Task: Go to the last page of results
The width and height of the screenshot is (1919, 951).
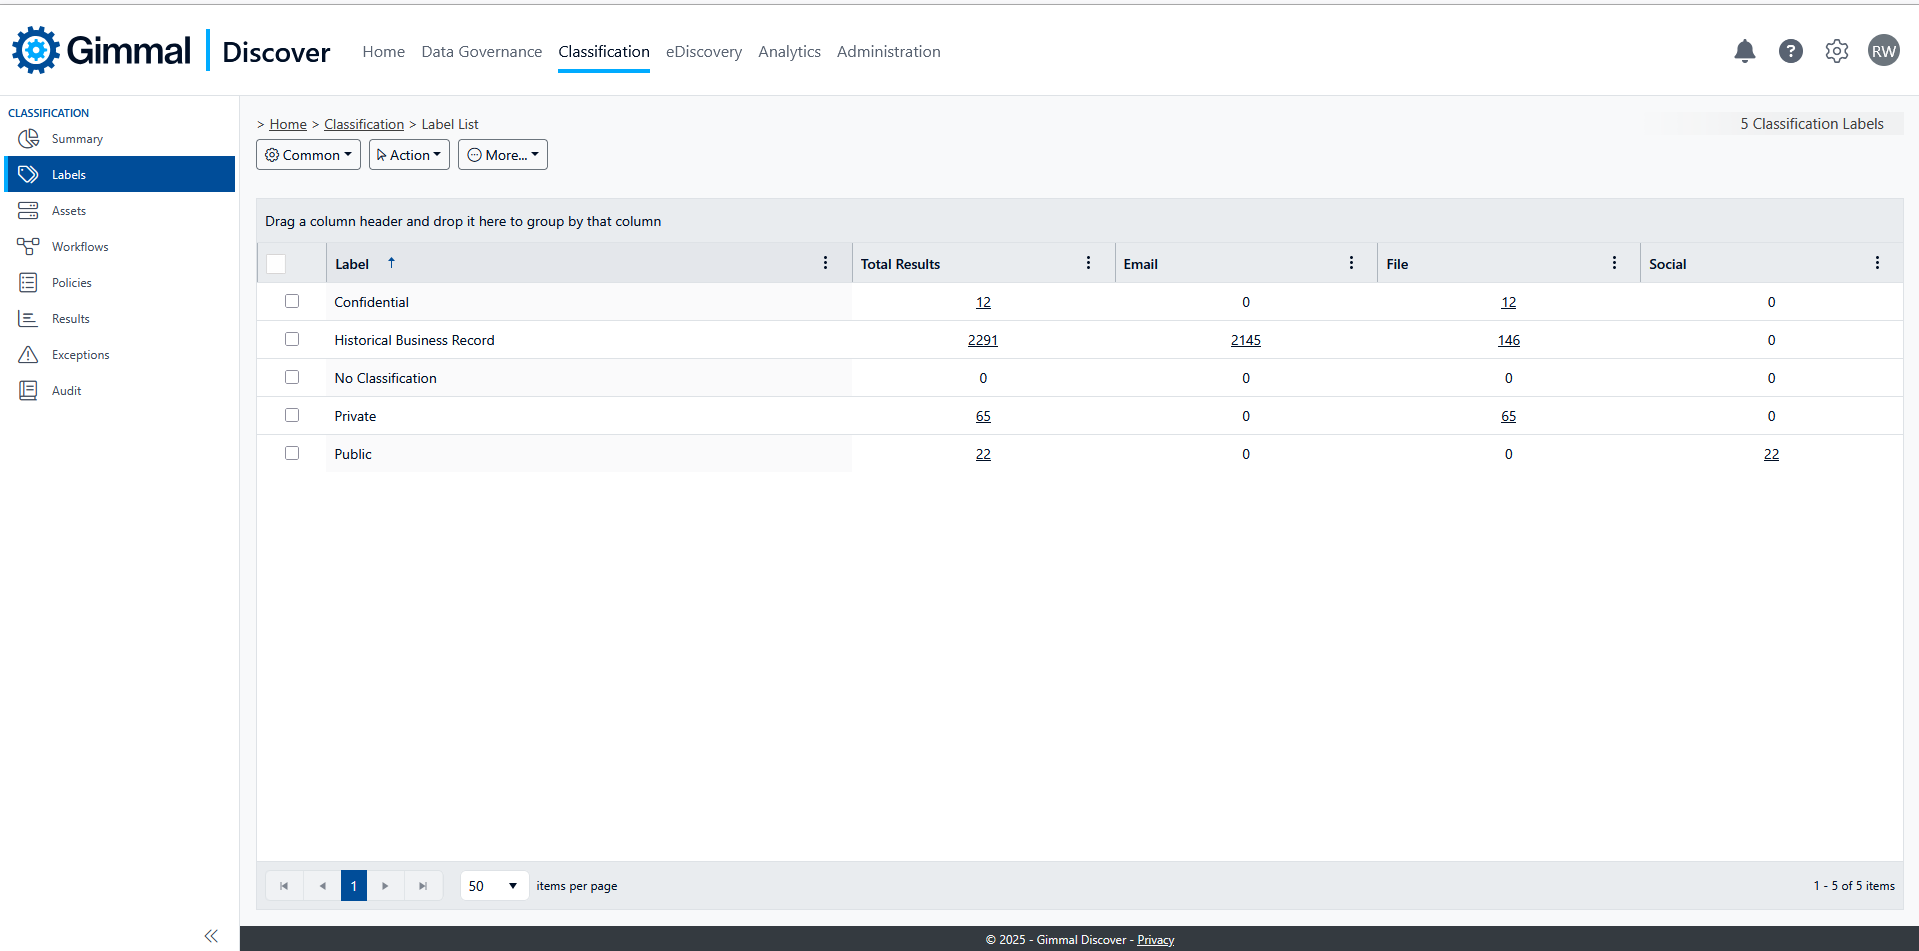Action: [423, 886]
